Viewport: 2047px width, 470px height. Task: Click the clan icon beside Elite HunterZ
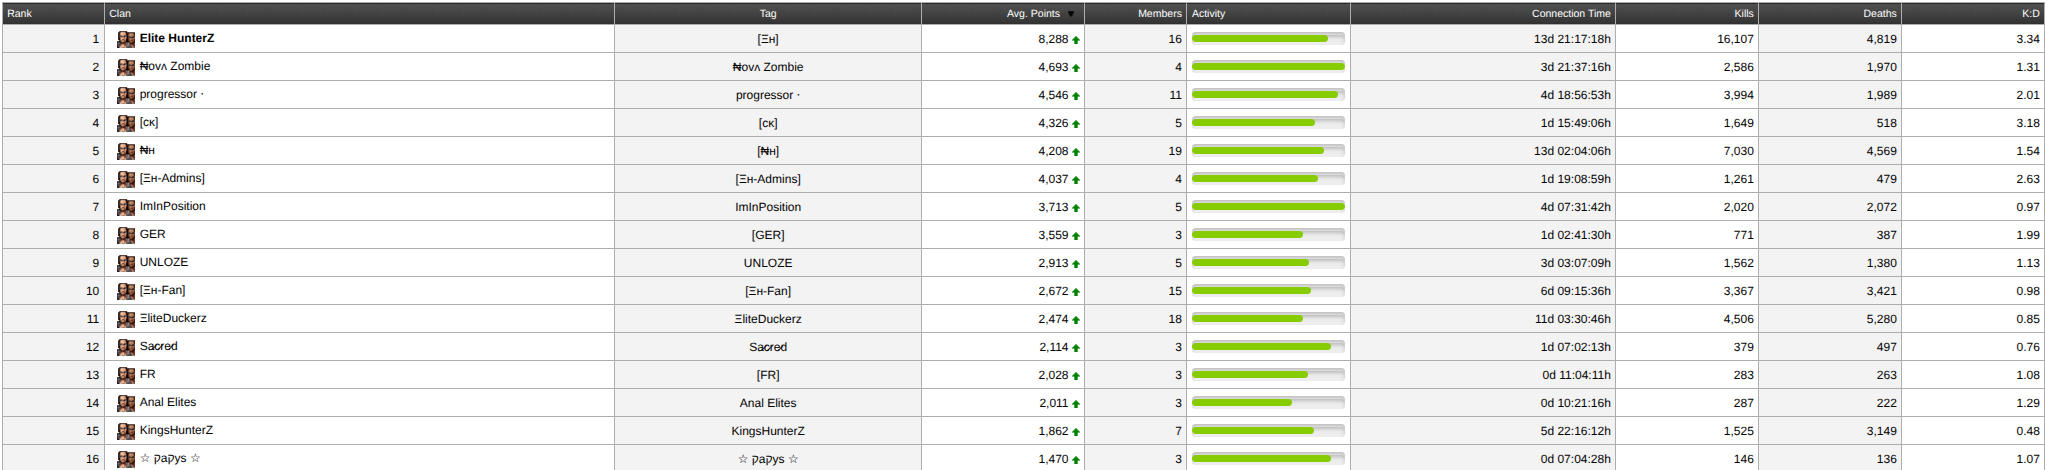126,39
